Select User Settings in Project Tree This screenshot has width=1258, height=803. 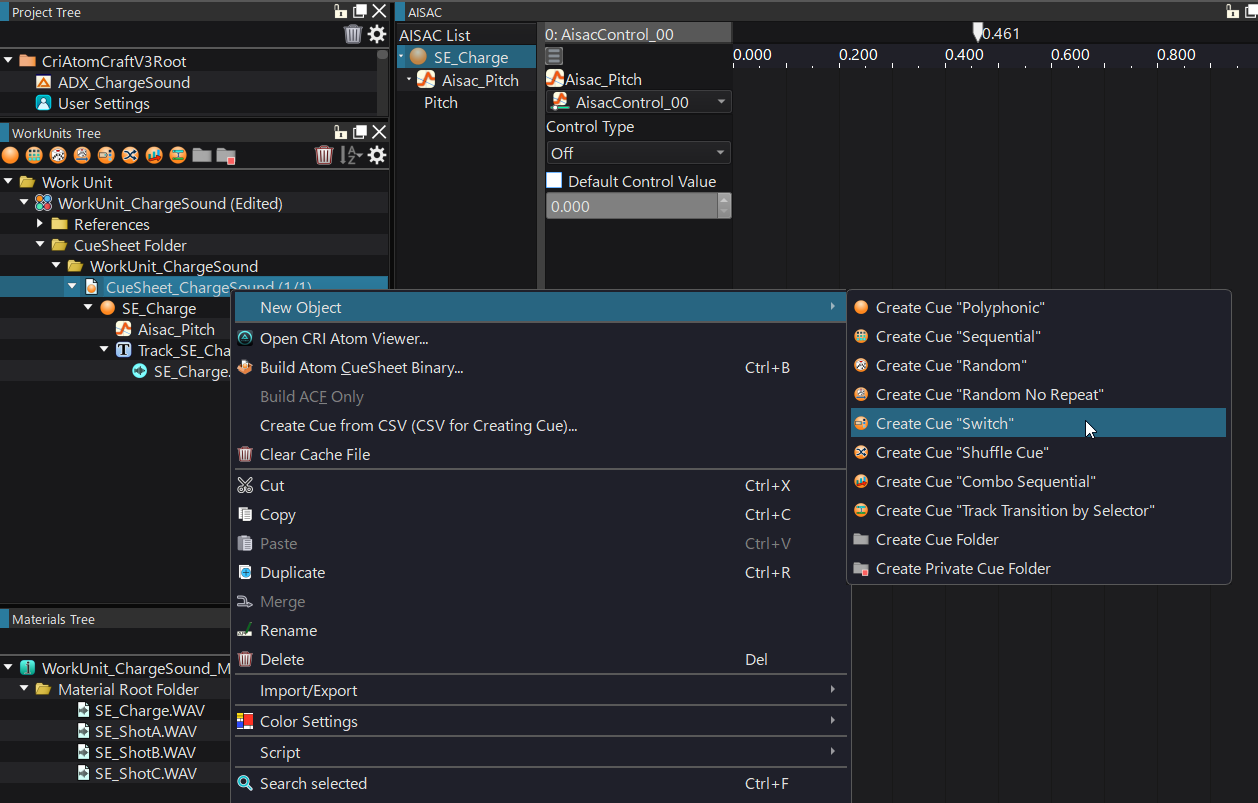point(104,104)
